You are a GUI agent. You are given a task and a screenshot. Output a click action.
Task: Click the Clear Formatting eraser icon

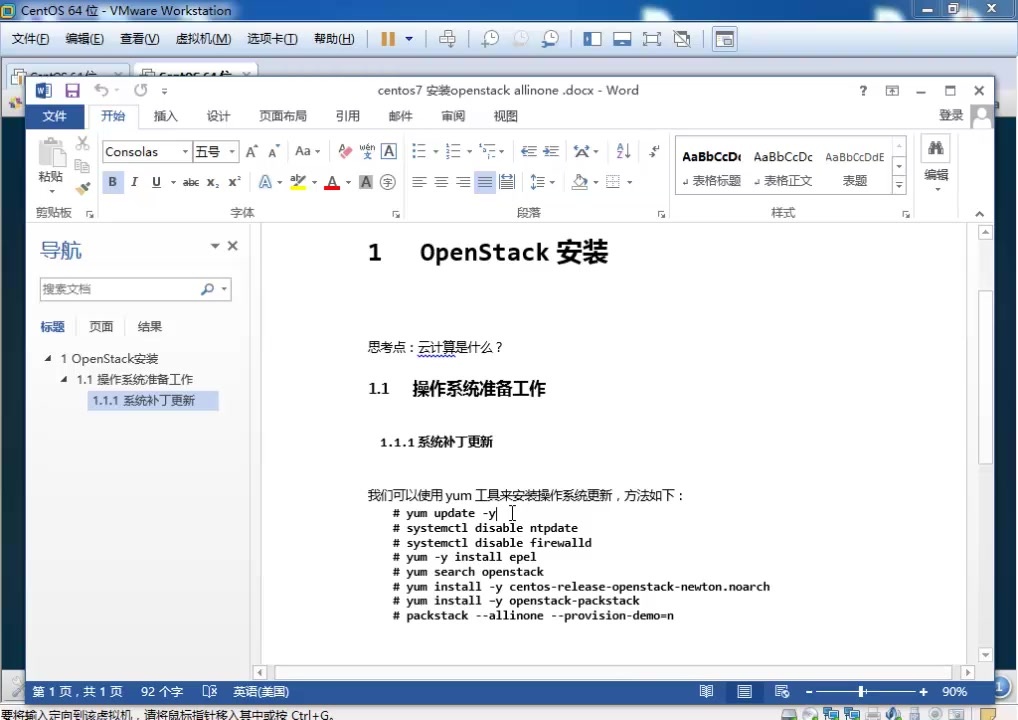pos(345,152)
